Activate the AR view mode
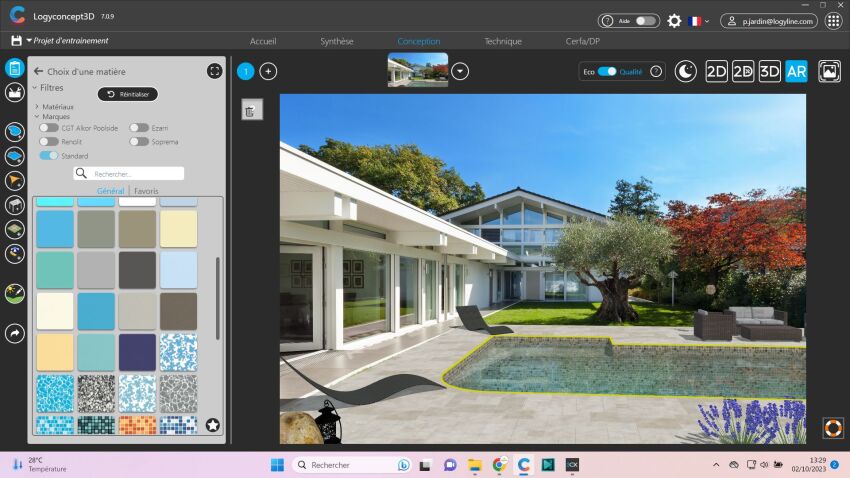Viewport: 850px width, 478px height. point(796,71)
